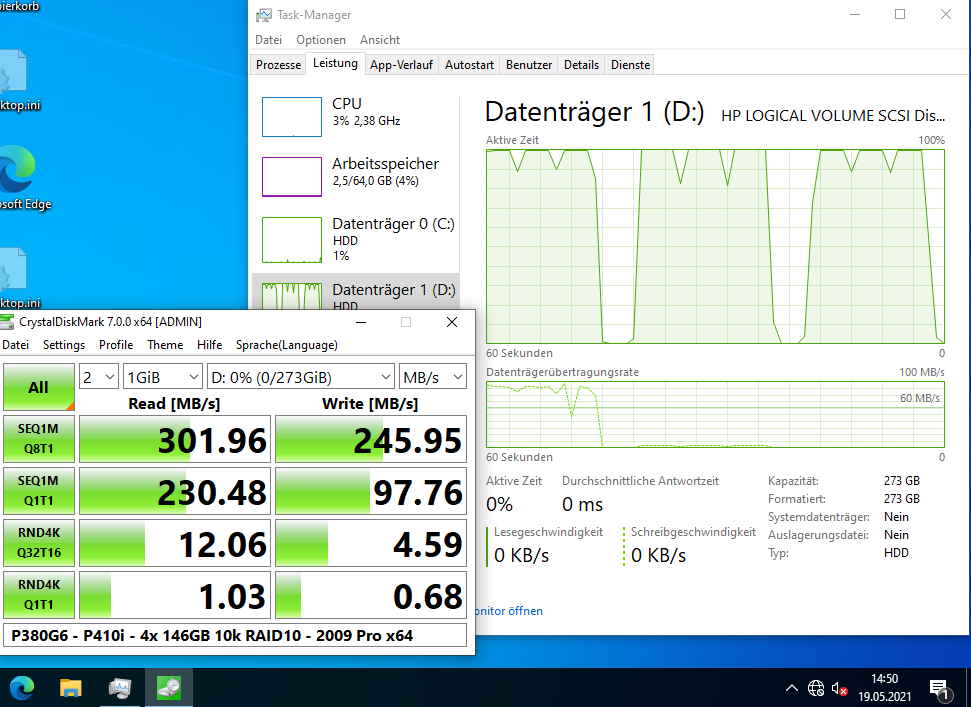Run the SEQ1M Q8T1 benchmark
This screenshot has height=707, width=971.
(39, 439)
